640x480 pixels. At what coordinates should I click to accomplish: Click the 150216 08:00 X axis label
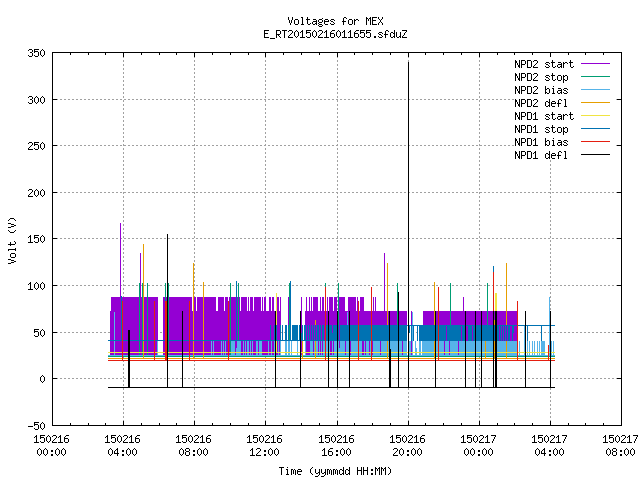[x=193, y=446]
